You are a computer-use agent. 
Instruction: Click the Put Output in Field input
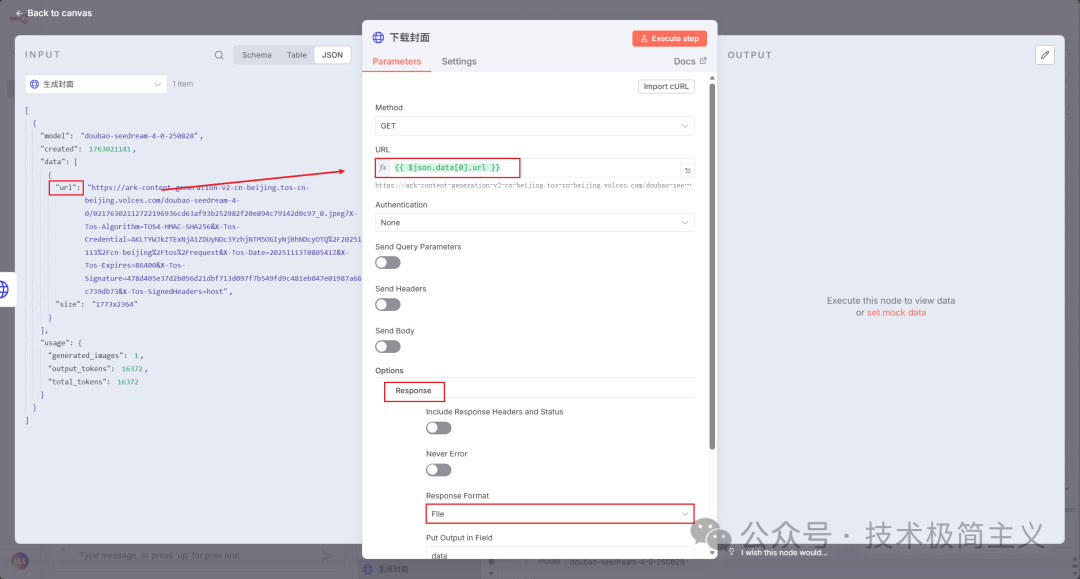(559, 554)
